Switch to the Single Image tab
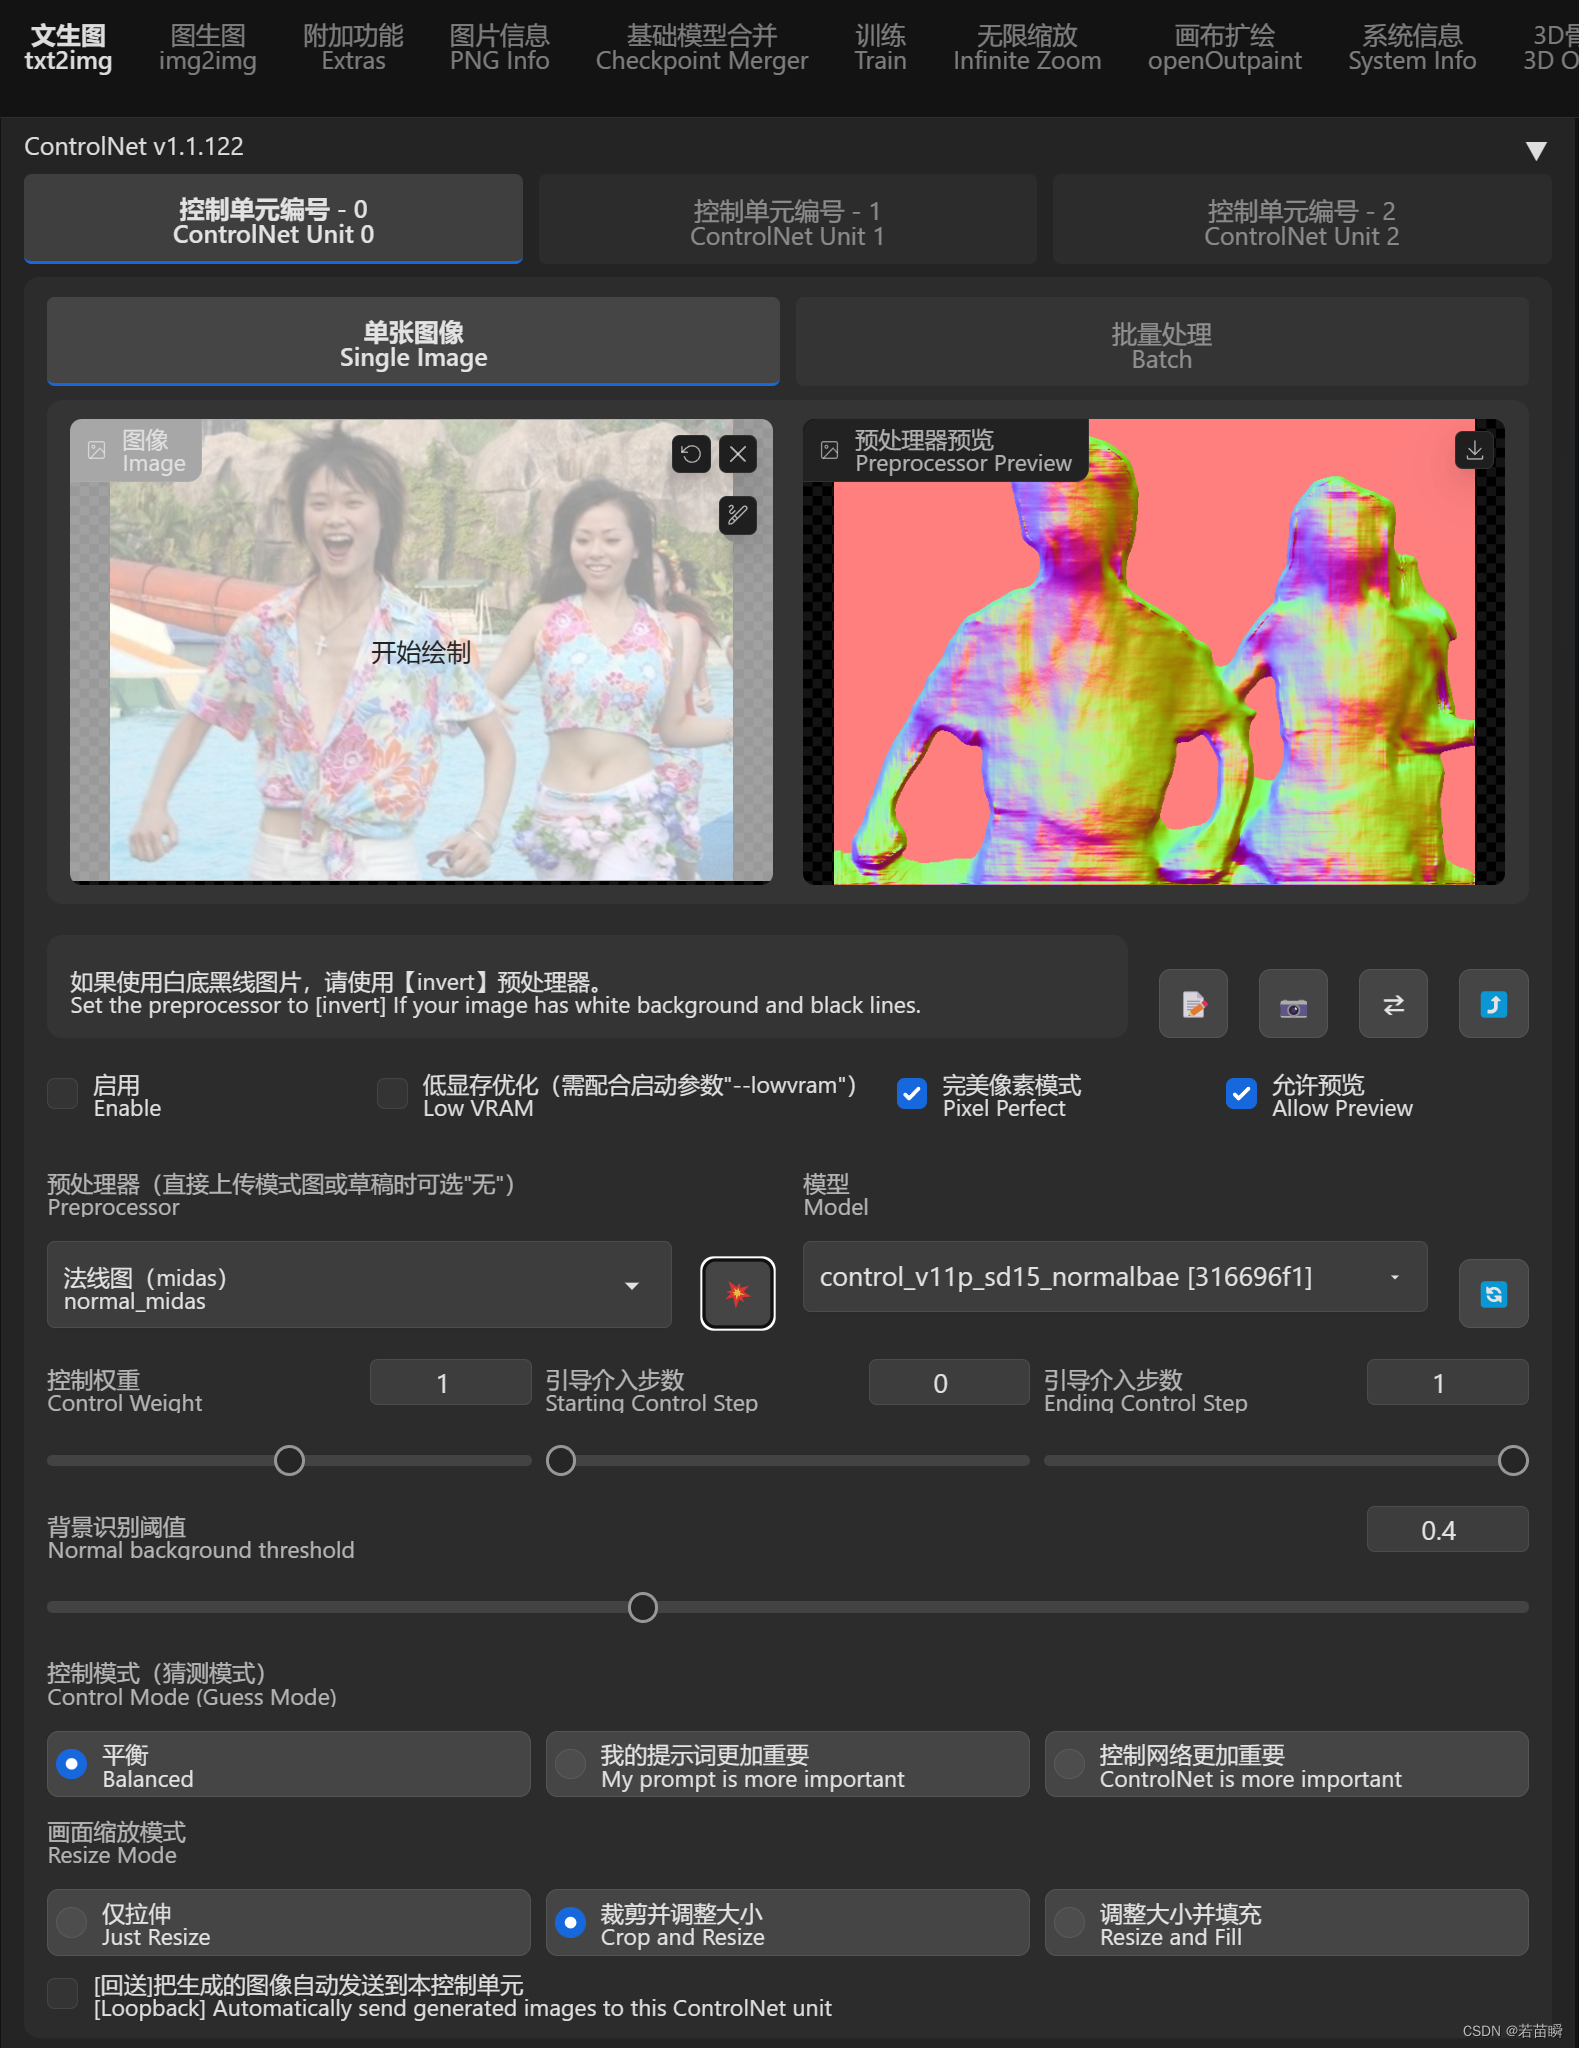This screenshot has height=2048, width=1579. pyautogui.click(x=413, y=343)
